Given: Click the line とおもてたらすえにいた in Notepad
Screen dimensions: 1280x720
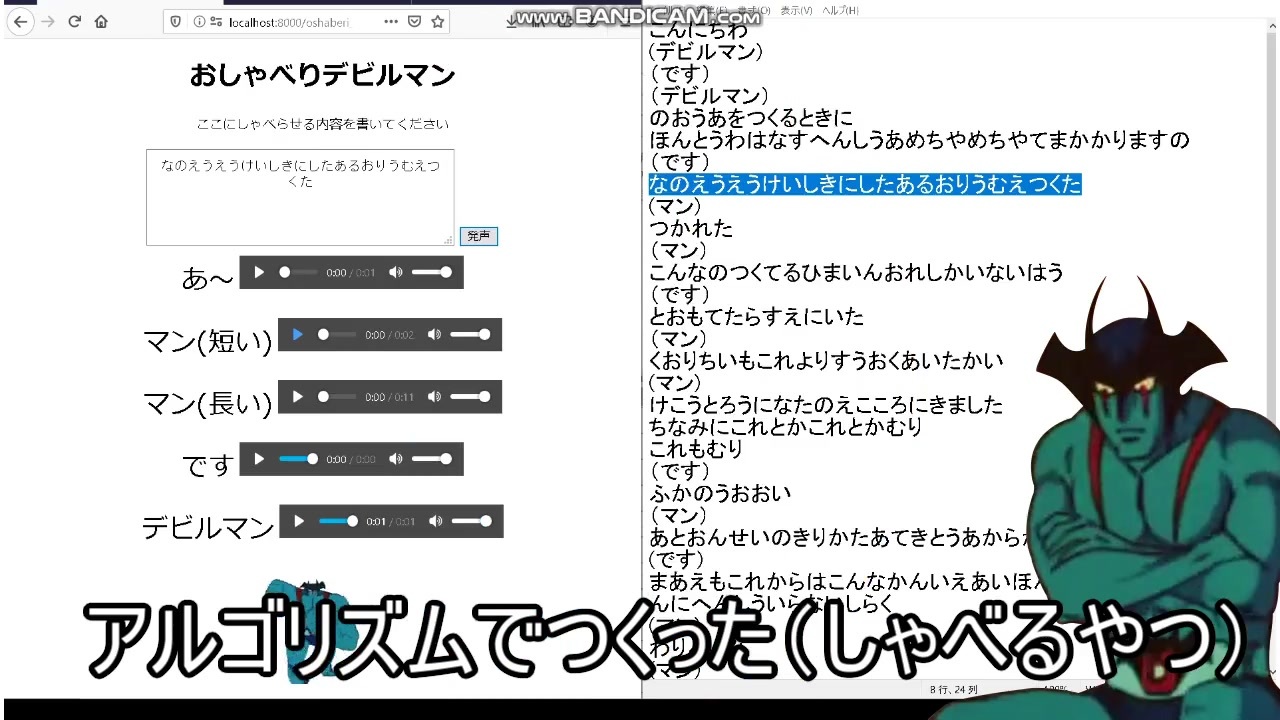Looking at the screenshot, I should [756, 316].
